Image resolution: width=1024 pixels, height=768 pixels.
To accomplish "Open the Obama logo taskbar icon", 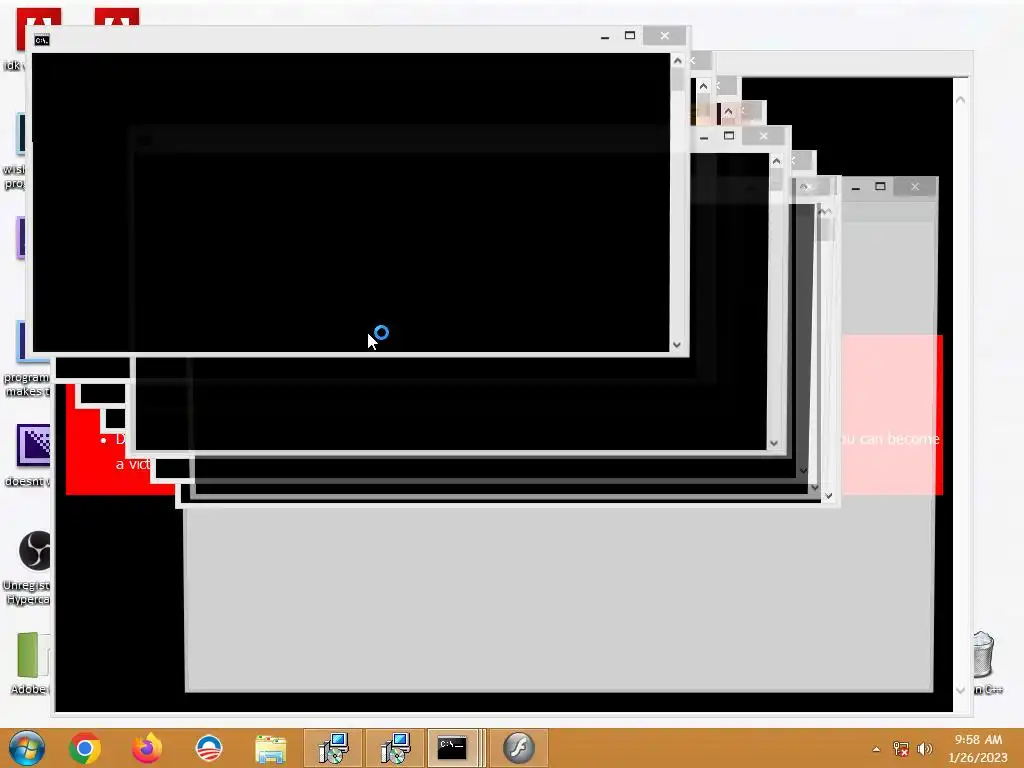I will point(209,748).
